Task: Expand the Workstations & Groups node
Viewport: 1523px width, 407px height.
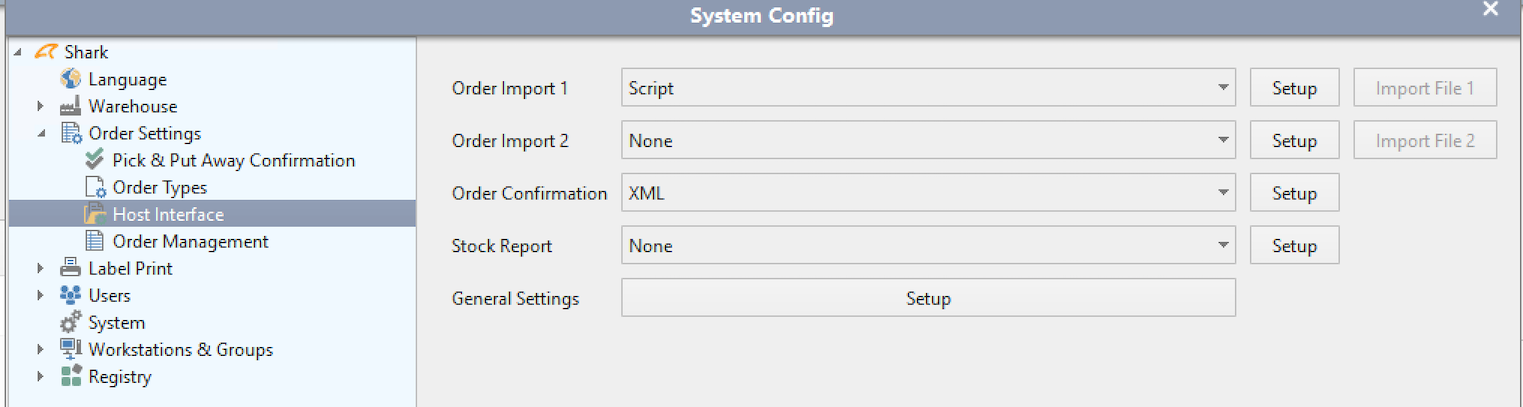Action: [x=40, y=350]
